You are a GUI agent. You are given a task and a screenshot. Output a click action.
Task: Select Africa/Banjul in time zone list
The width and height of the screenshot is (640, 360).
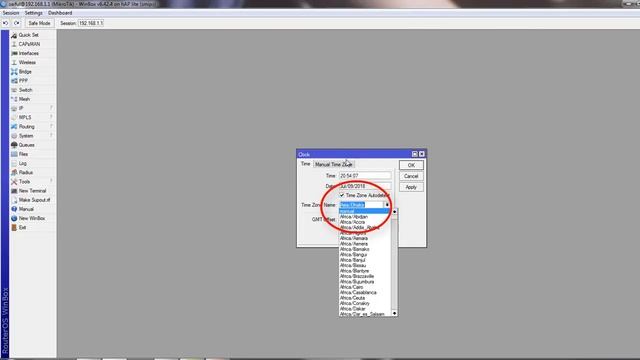364,260
